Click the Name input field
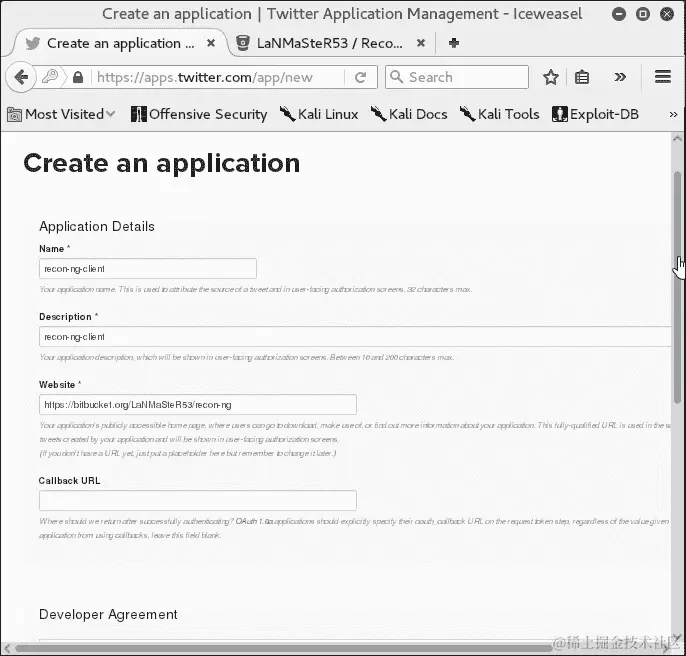 (x=148, y=268)
